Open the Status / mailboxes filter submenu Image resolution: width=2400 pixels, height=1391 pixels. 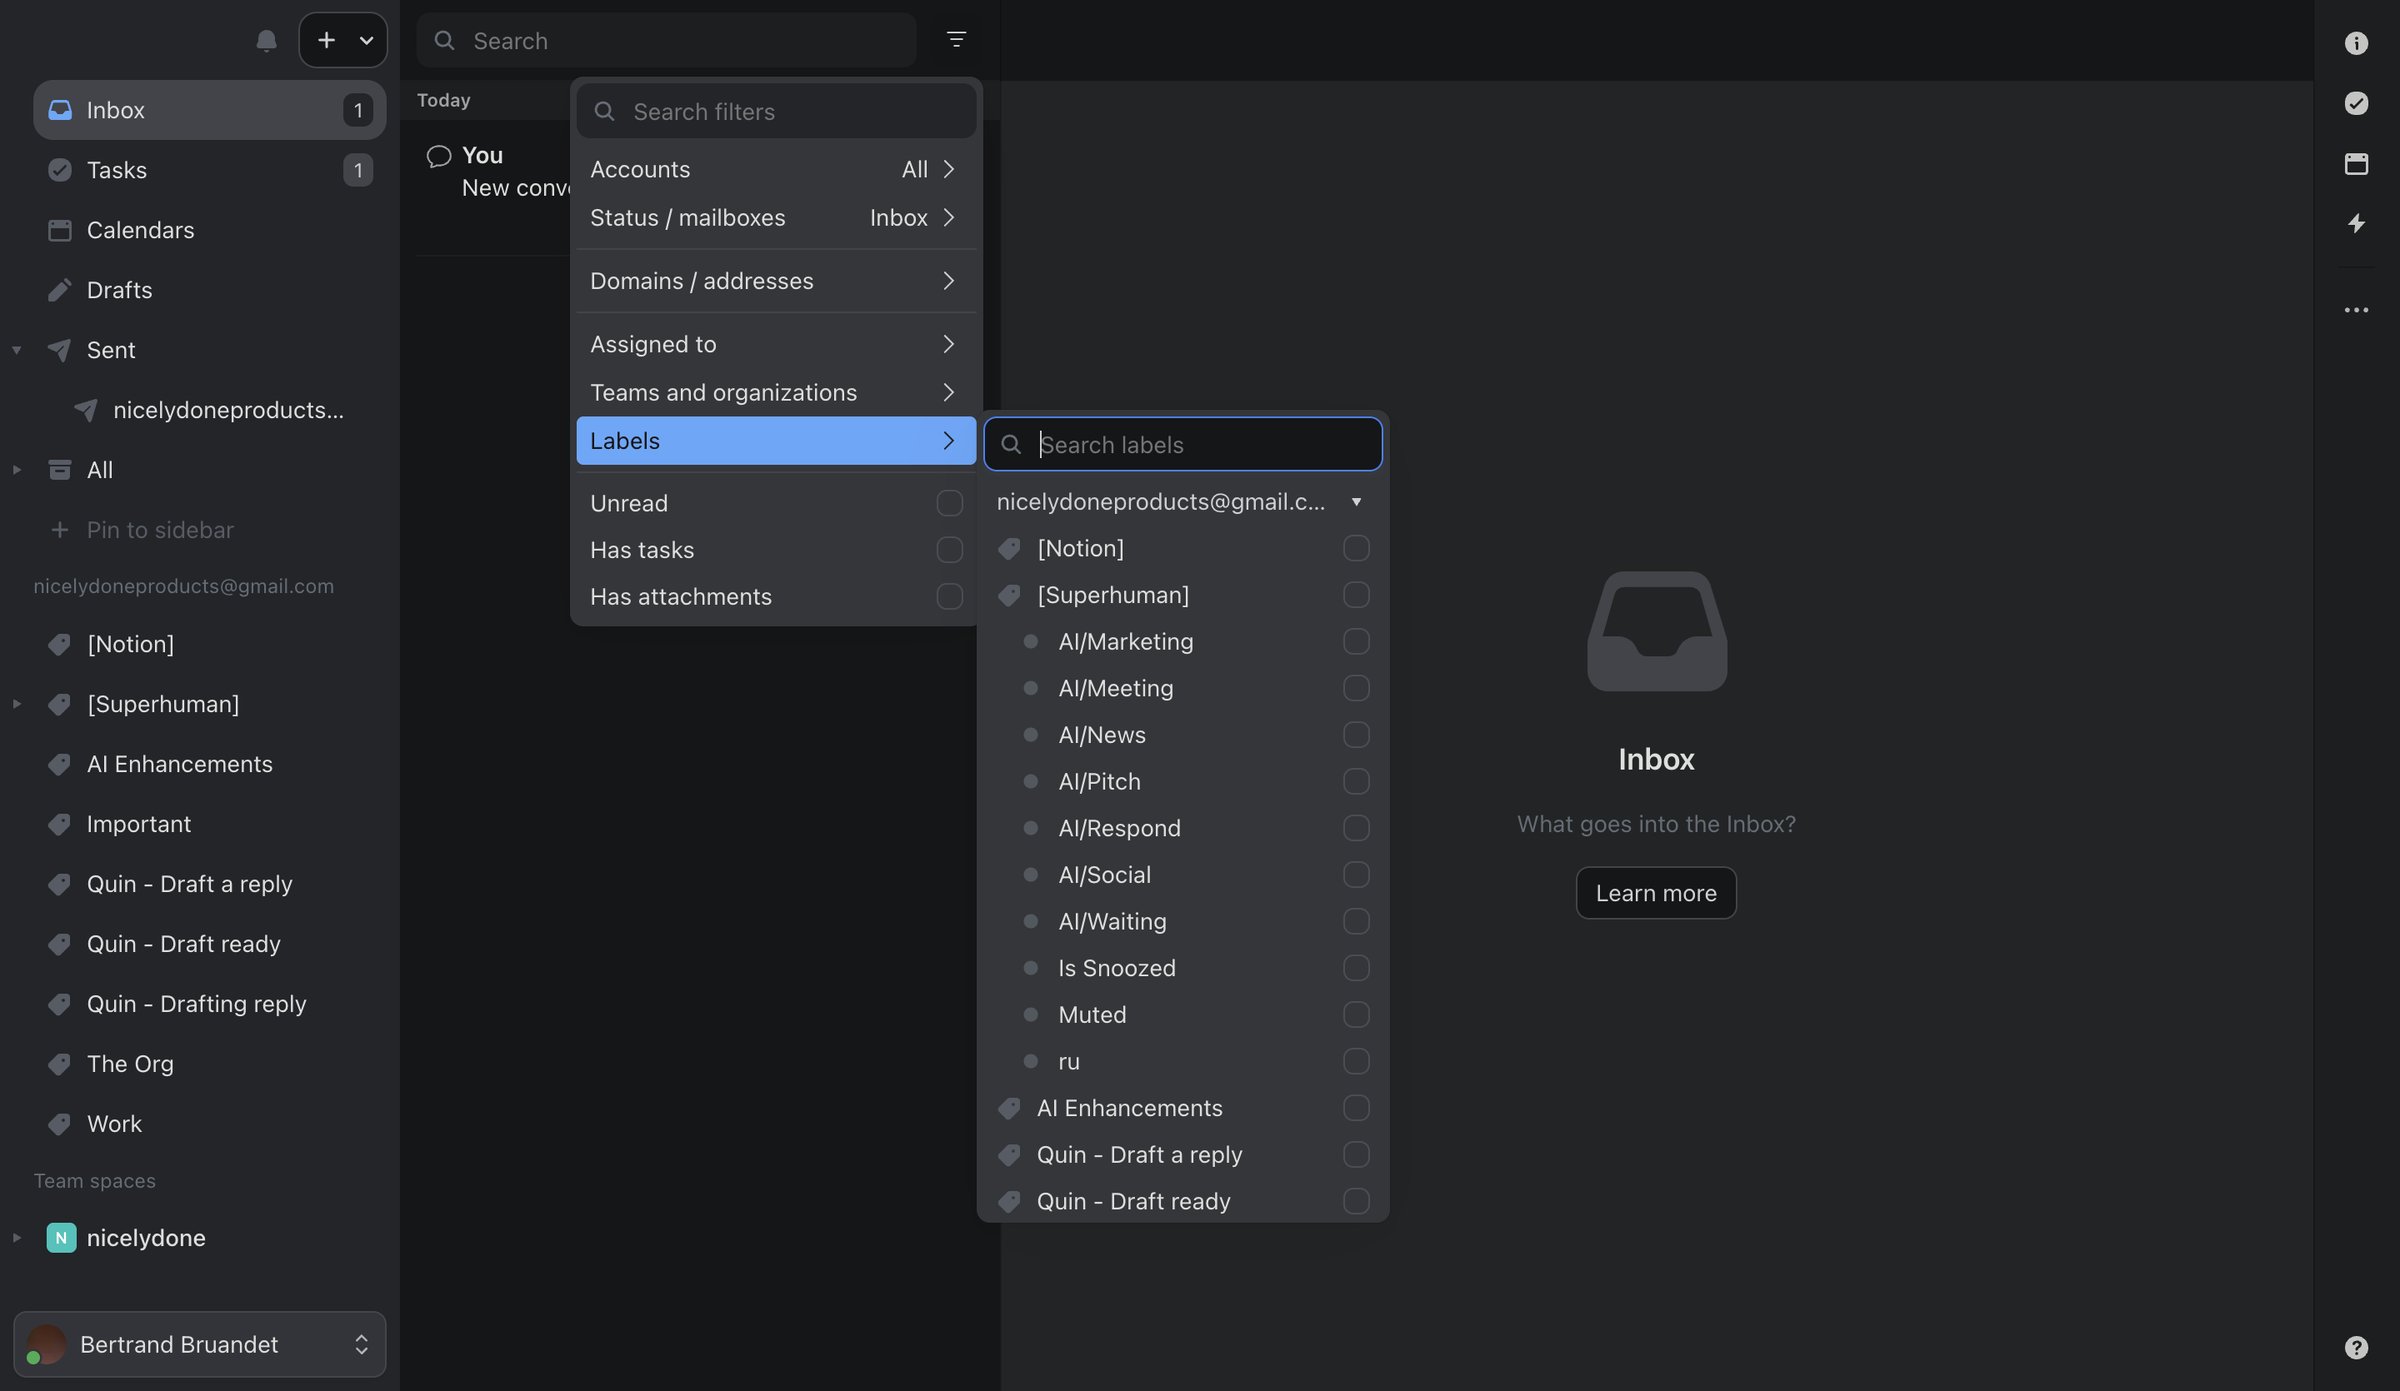point(776,218)
